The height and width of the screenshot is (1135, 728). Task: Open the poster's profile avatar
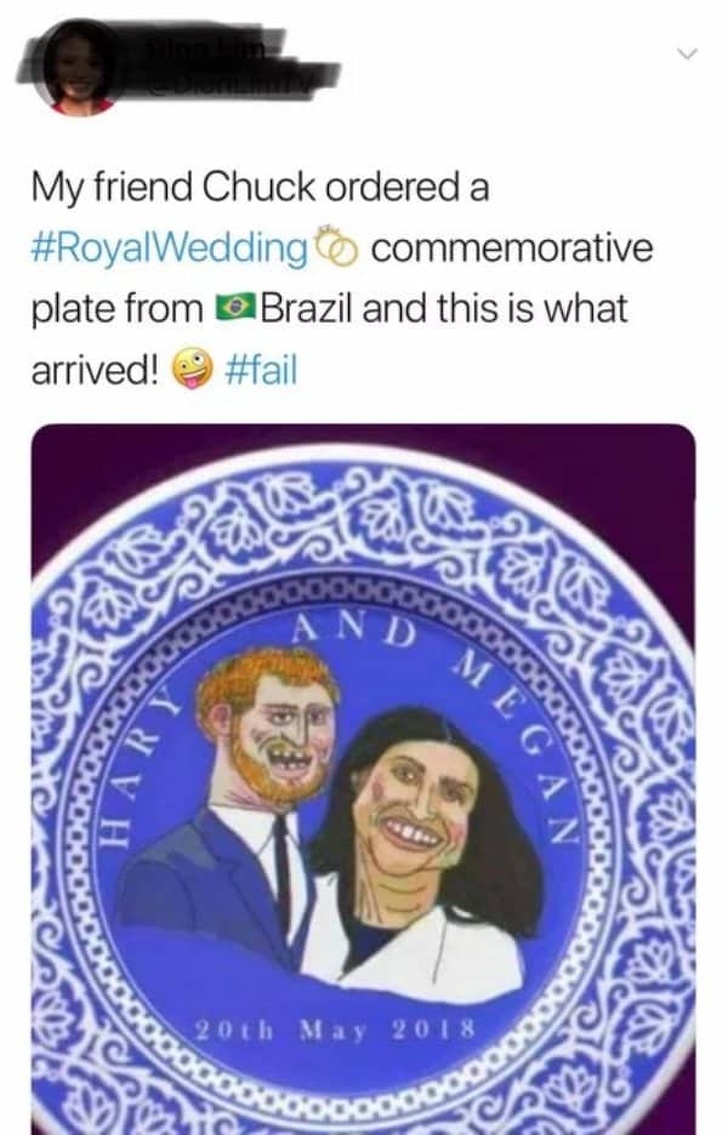(x=81, y=69)
